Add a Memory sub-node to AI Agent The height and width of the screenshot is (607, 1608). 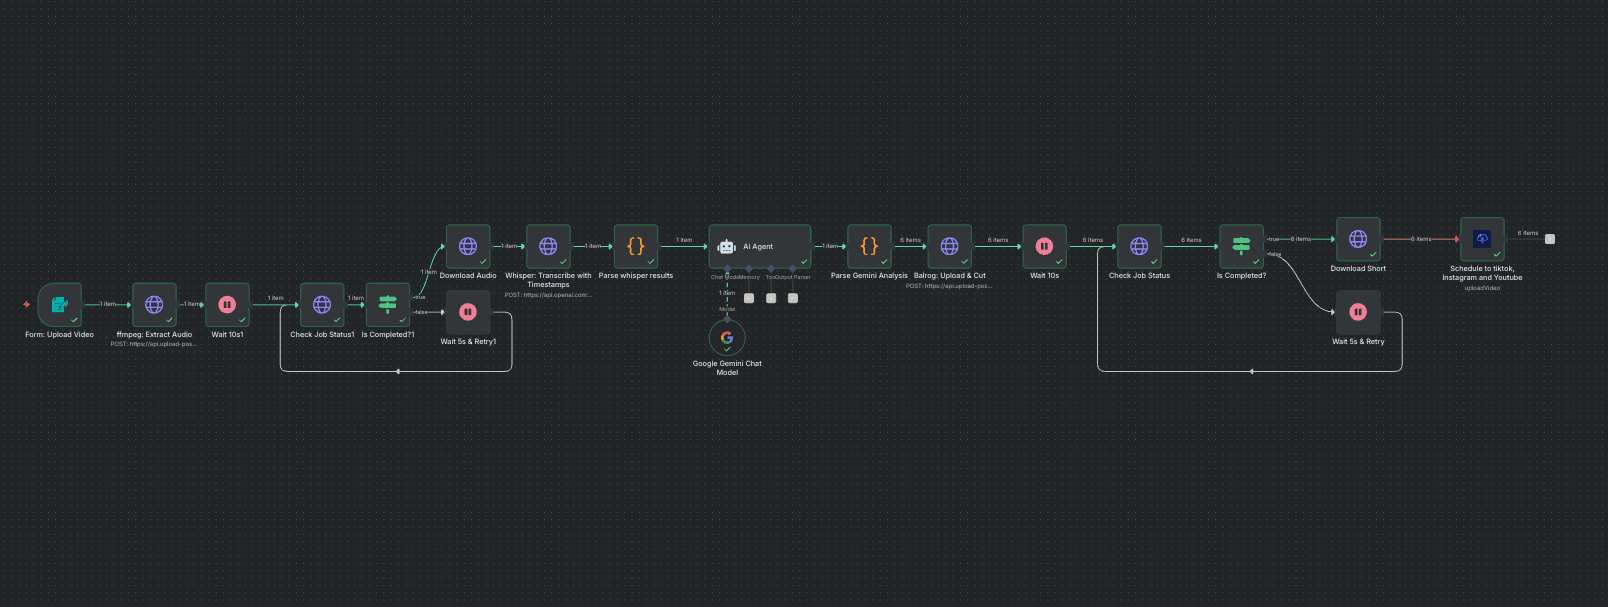tap(749, 298)
